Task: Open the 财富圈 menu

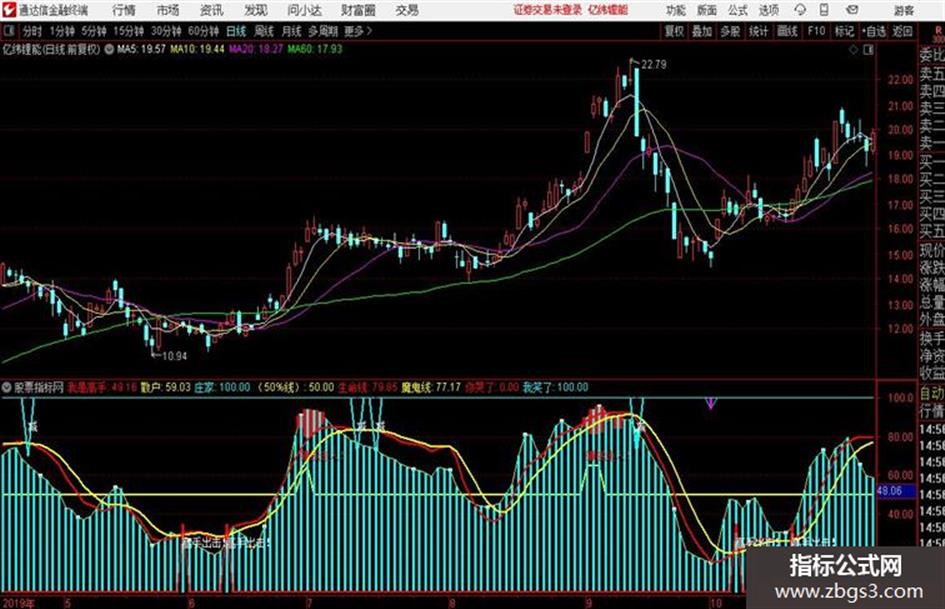Action: [358, 10]
